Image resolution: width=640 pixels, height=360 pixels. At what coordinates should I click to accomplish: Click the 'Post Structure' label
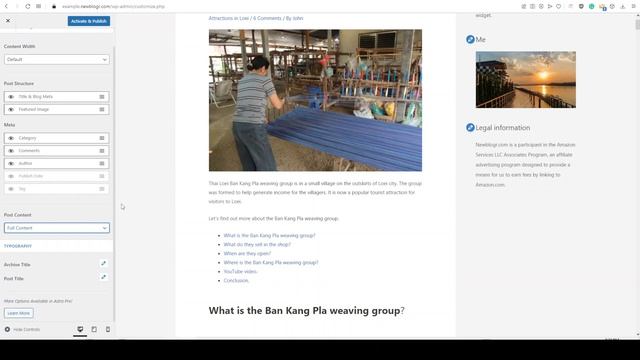tap(19, 83)
